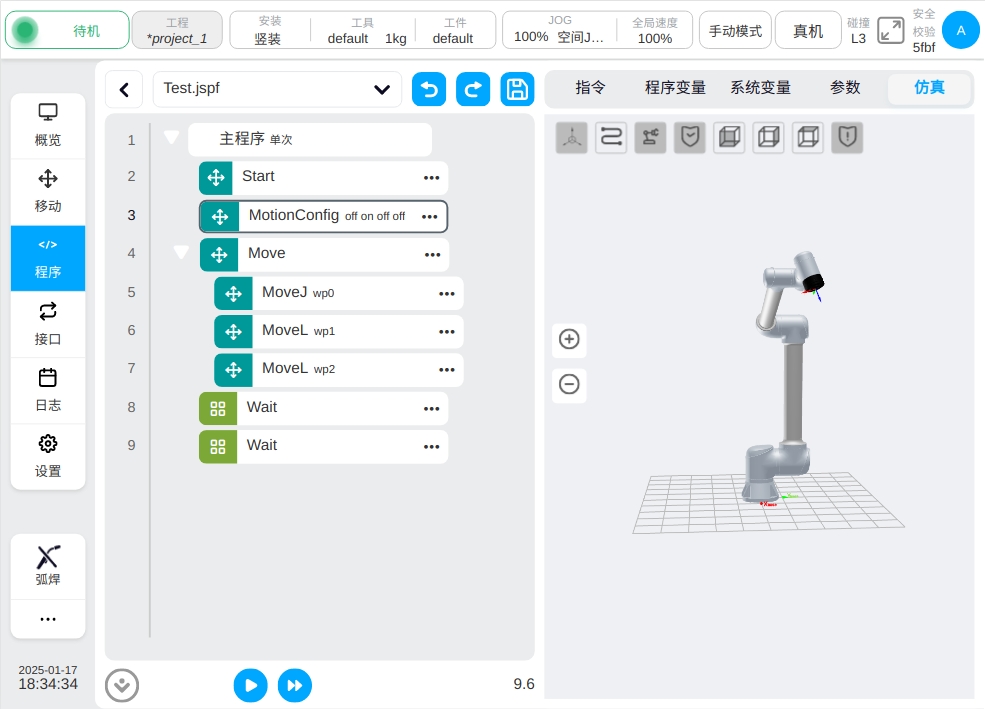Toggle the trajectory path display button
Screen dimensions: 985x709
click(611, 137)
